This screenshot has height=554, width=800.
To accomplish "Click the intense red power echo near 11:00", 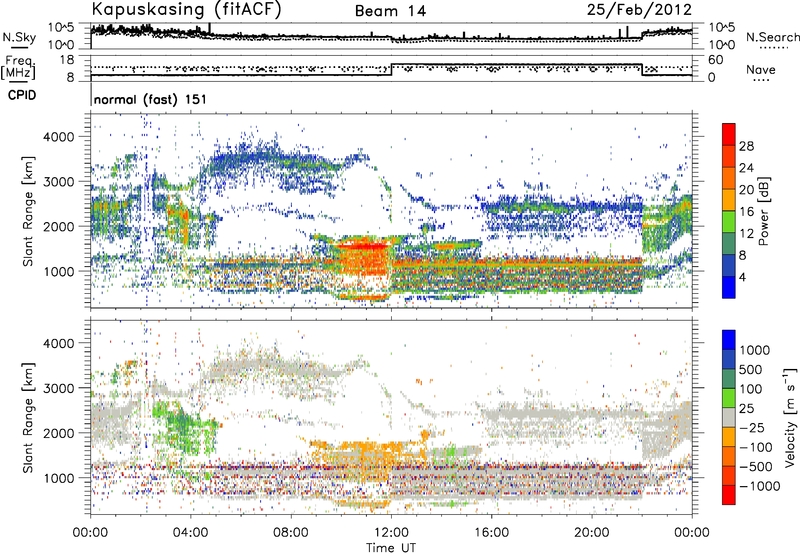I will (361, 247).
